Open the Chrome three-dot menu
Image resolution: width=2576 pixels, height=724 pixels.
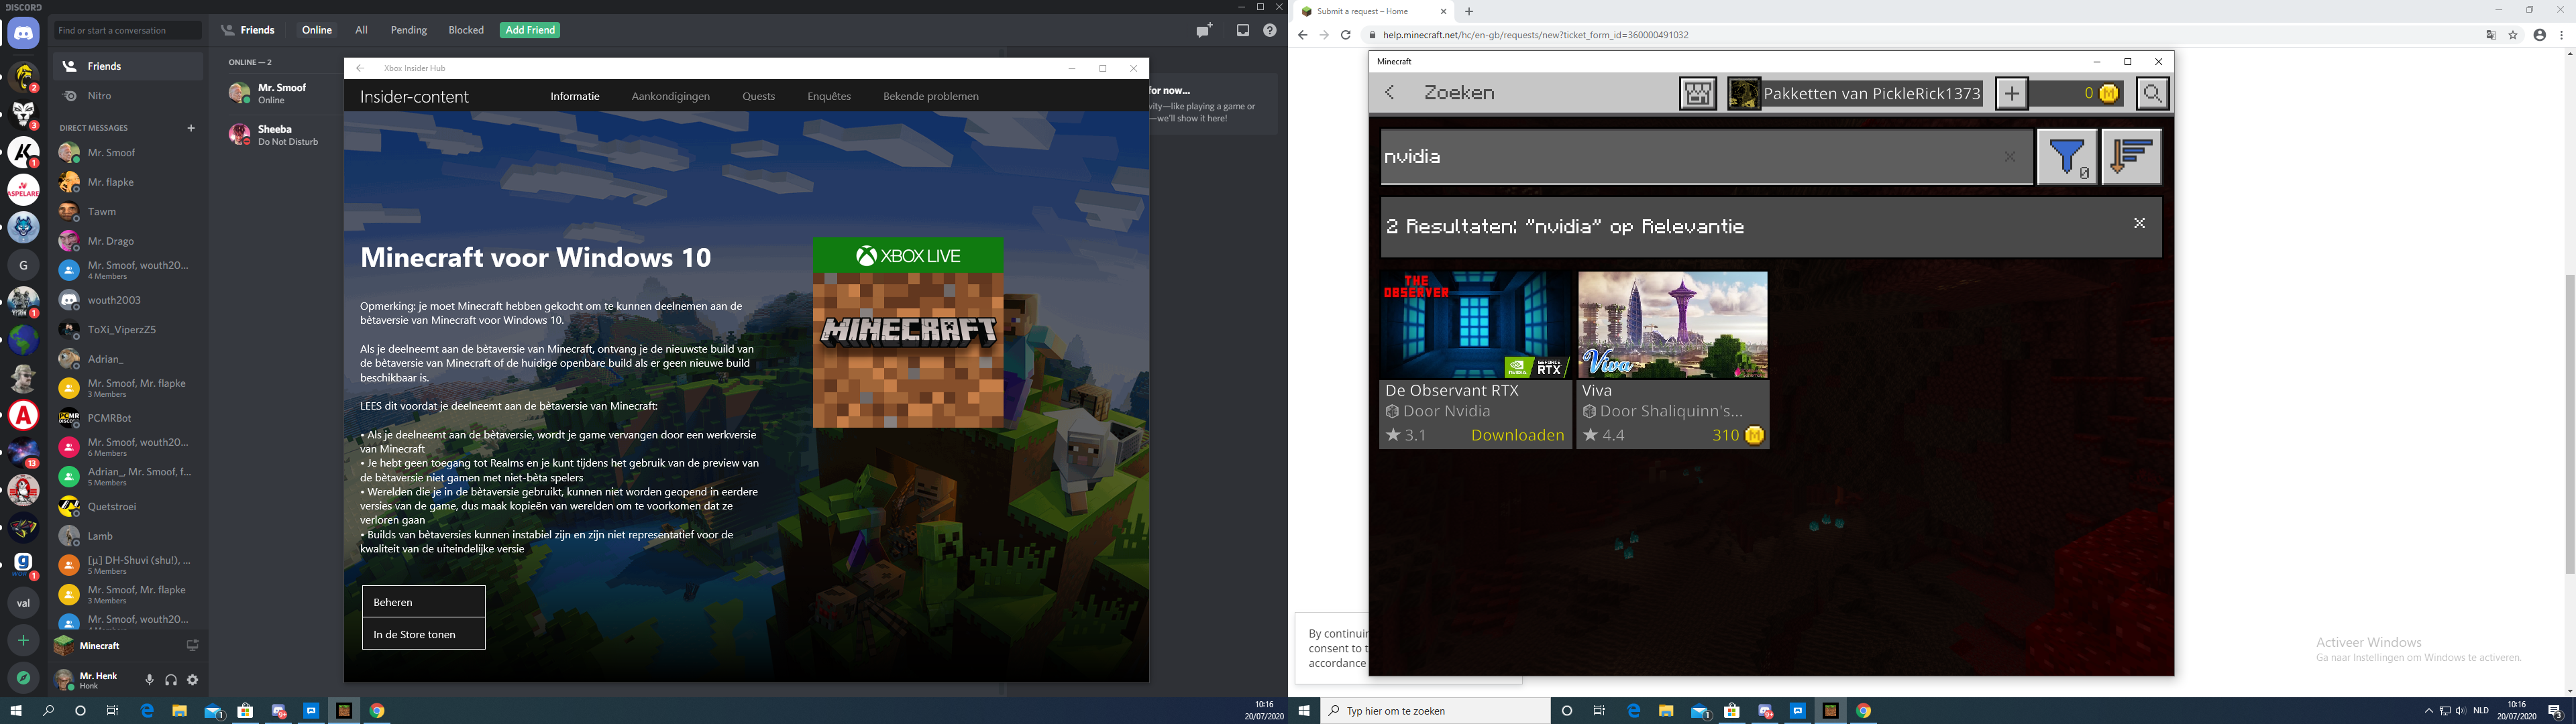click(2561, 35)
